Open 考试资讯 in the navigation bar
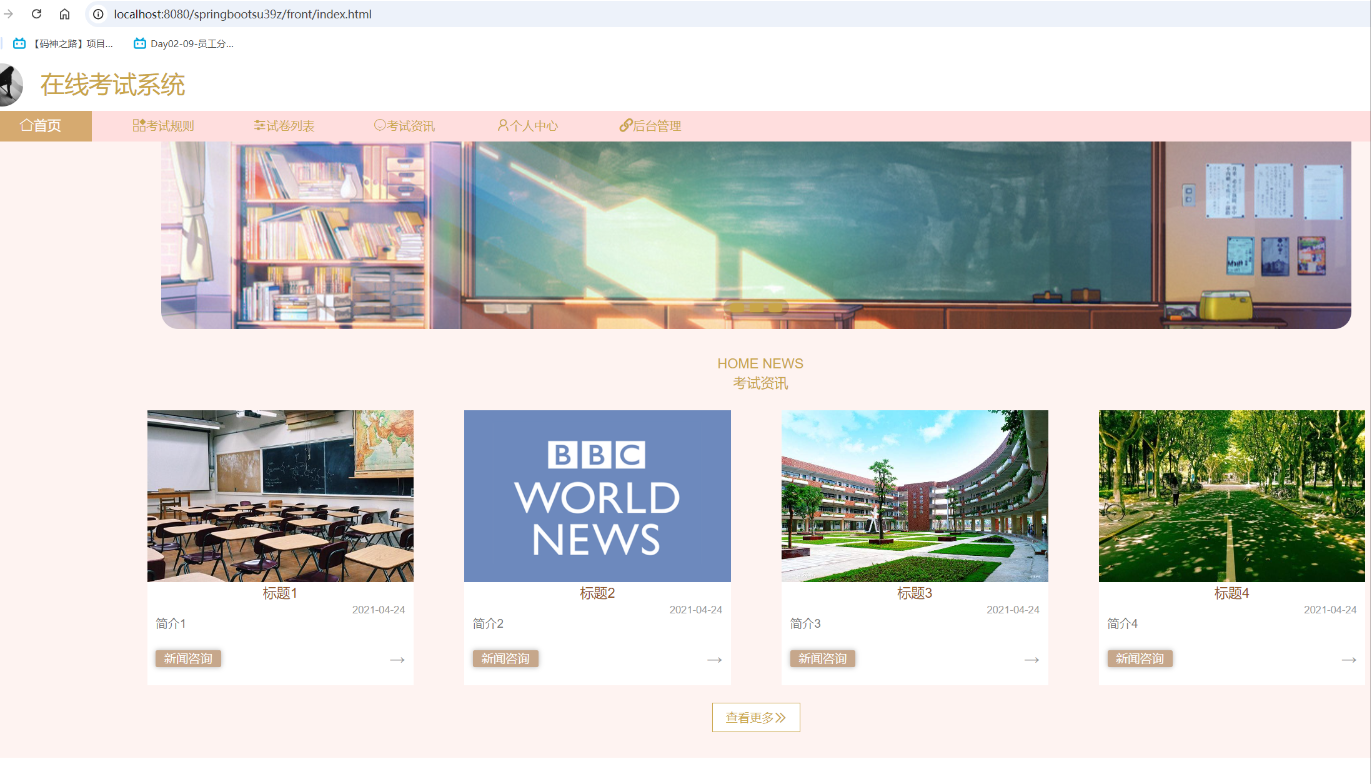 point(404,126)
